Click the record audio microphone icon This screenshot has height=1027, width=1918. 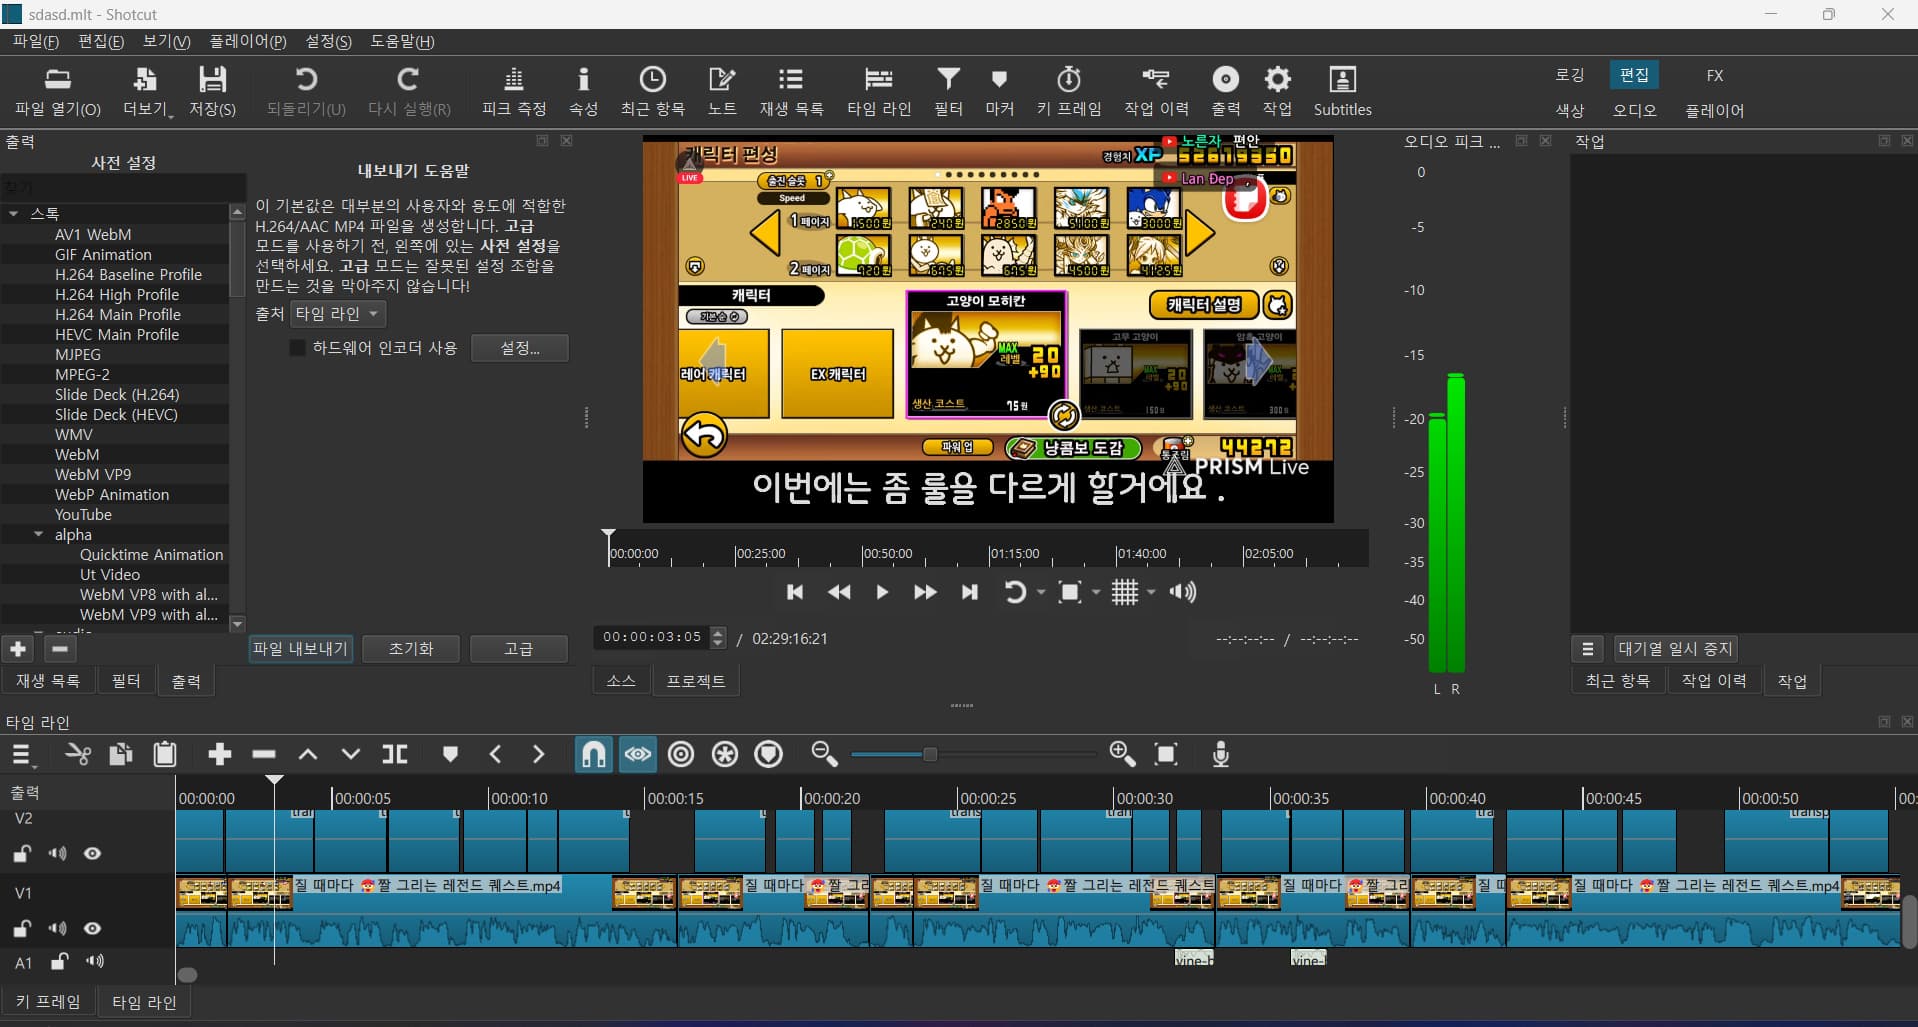click(1220, 755)
